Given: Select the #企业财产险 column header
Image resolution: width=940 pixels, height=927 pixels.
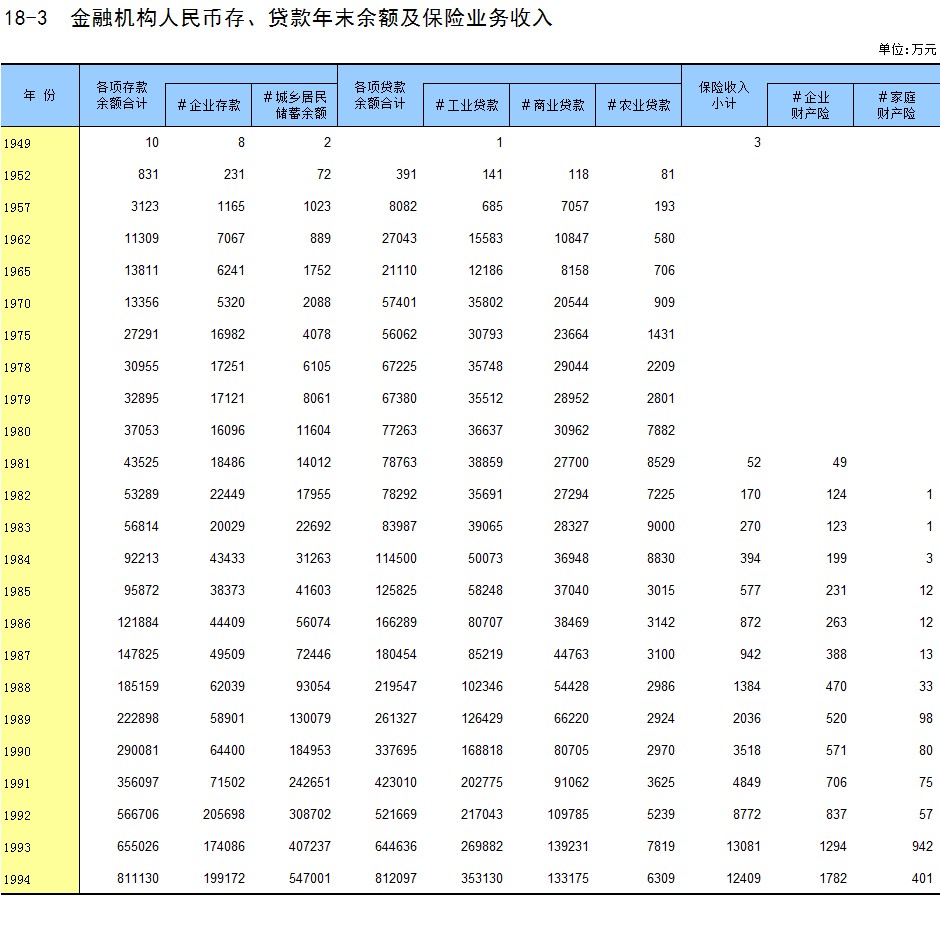Looking at the screenshot, I should click(x=810, y=105).
